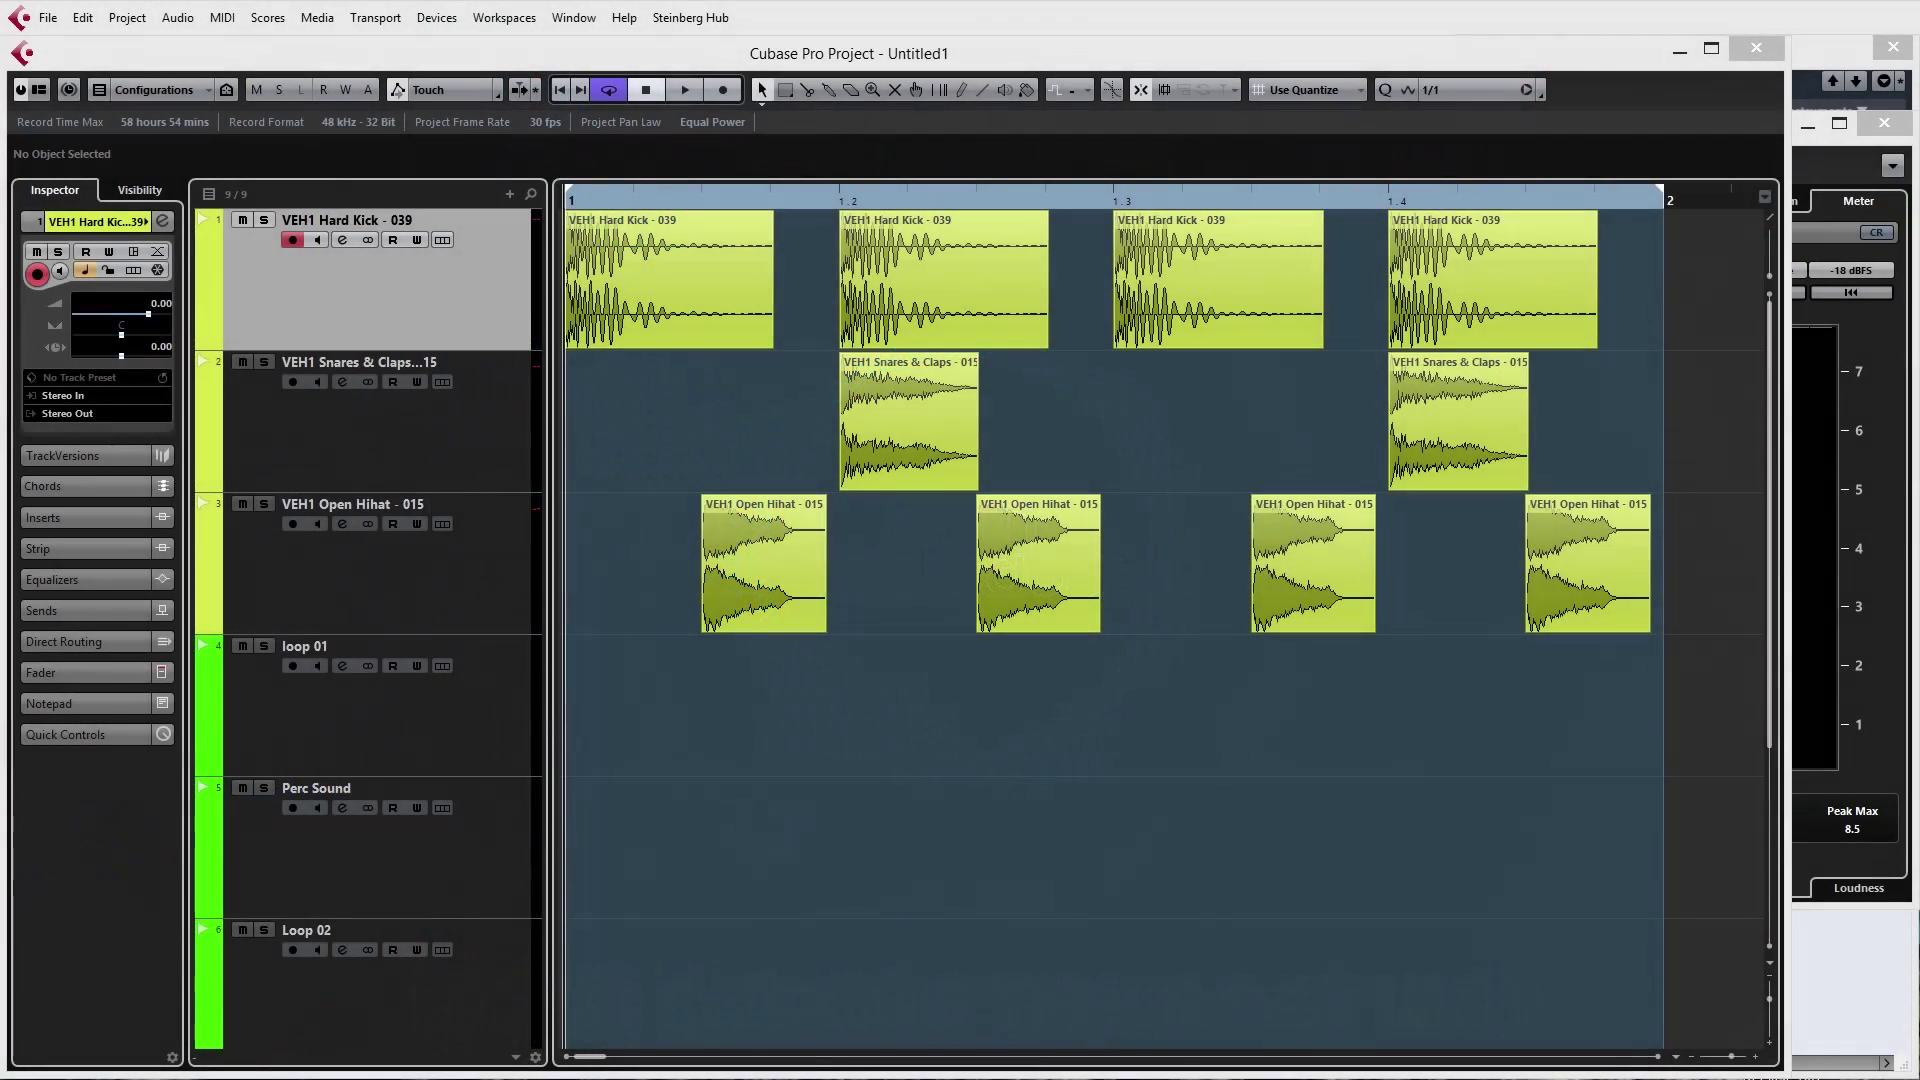
Task: Go to previous marker or project start
Action: pyautogui.click(x=560, y=90)
